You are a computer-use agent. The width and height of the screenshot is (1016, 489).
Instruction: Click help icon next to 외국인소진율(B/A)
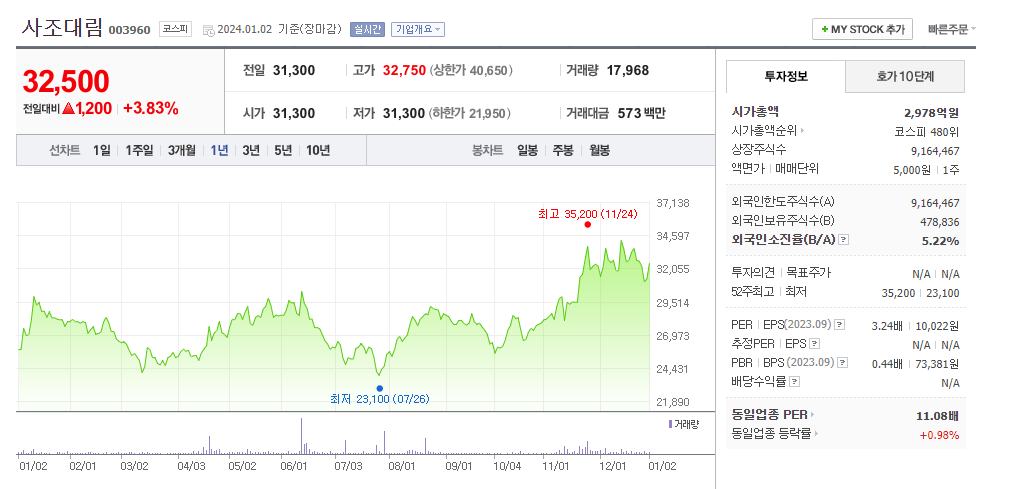[843, 240]
